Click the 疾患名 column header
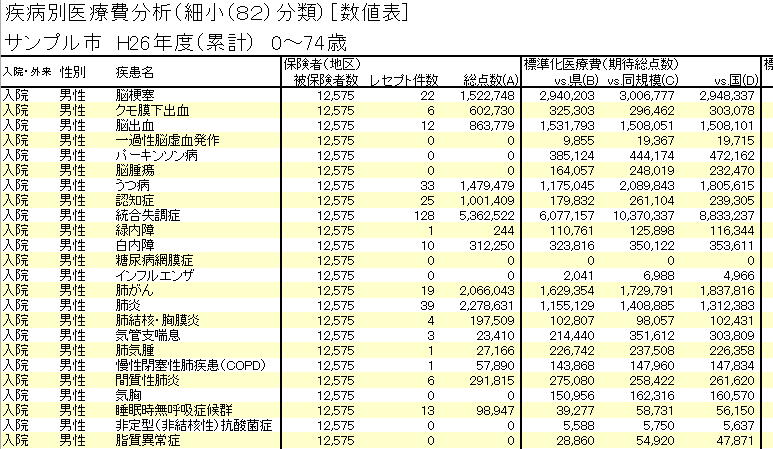Viewport: 773px width, 449px height. (x=134, y=72)
